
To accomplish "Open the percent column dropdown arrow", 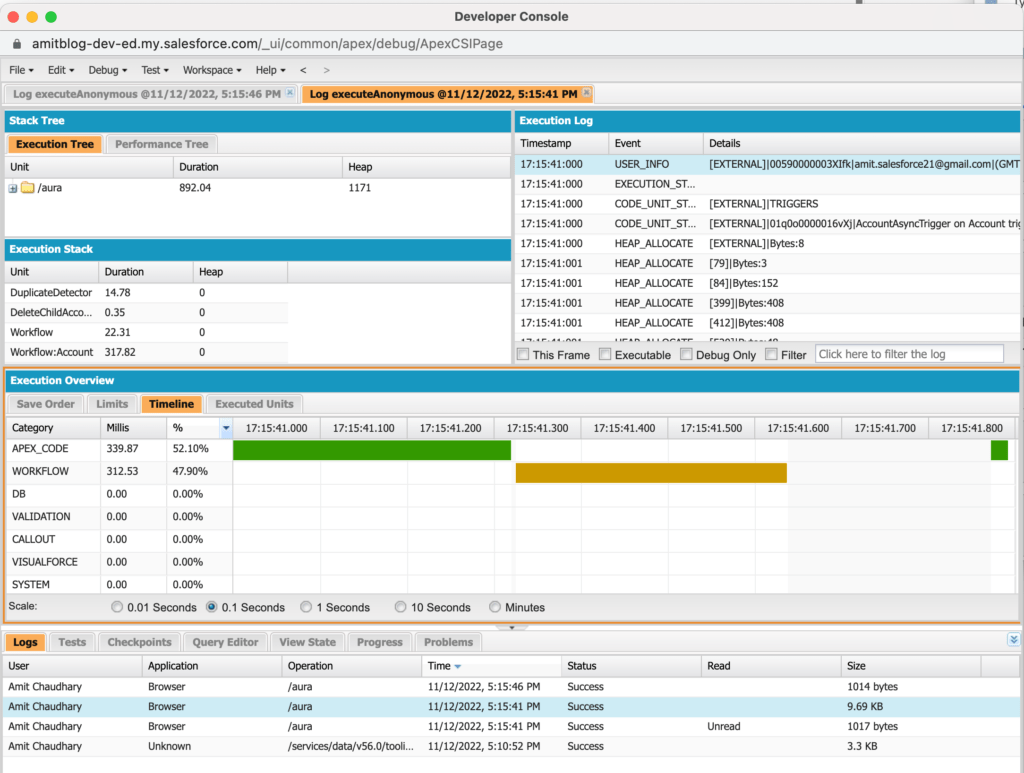I will coord(225,428).
